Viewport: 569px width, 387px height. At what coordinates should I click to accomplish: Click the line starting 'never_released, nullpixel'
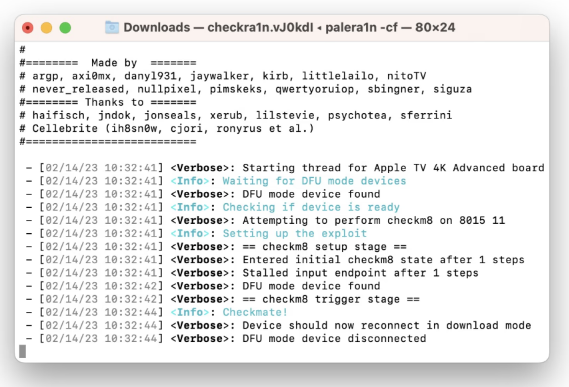tap(246, 89)
